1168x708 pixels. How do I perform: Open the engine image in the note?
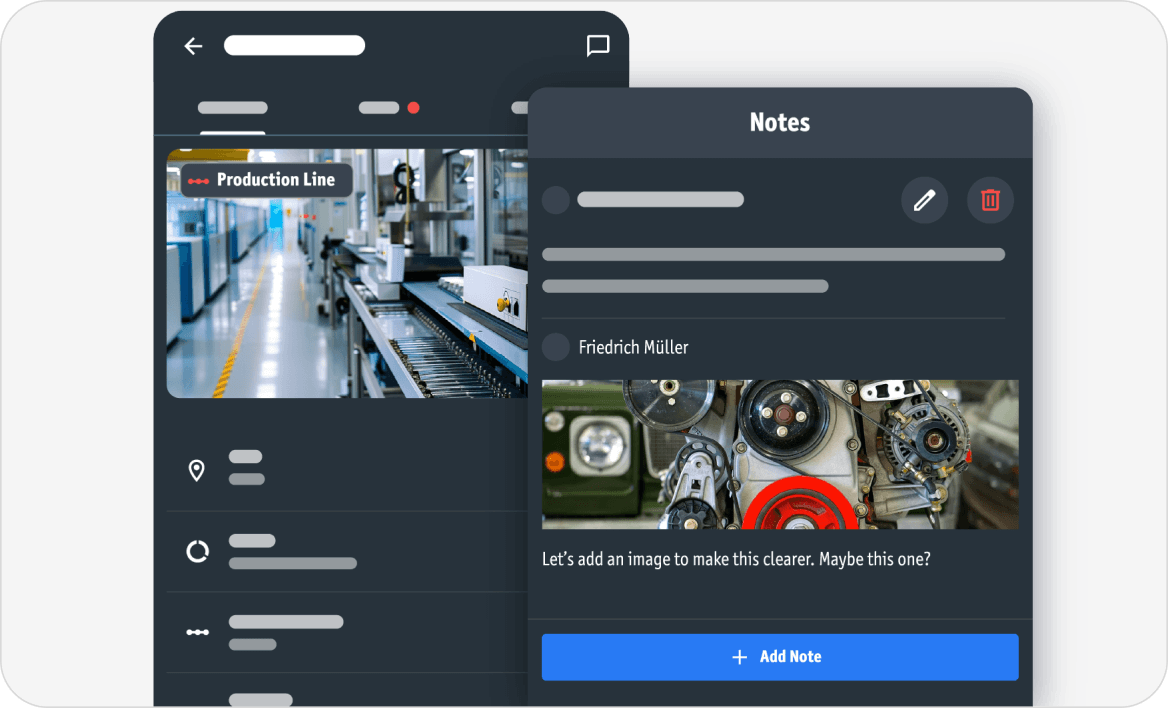coord(780,454)
